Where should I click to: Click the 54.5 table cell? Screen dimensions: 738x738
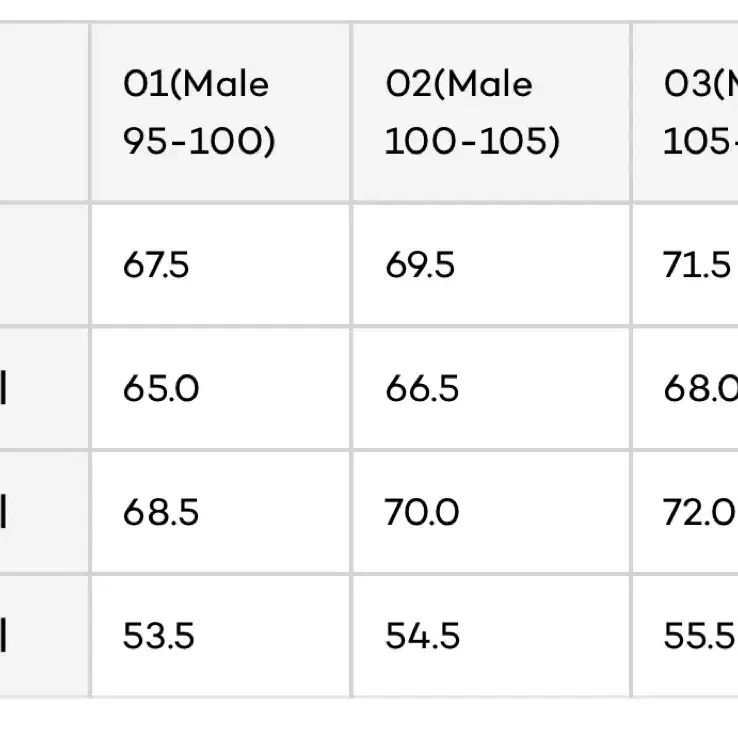coord(491,636)
